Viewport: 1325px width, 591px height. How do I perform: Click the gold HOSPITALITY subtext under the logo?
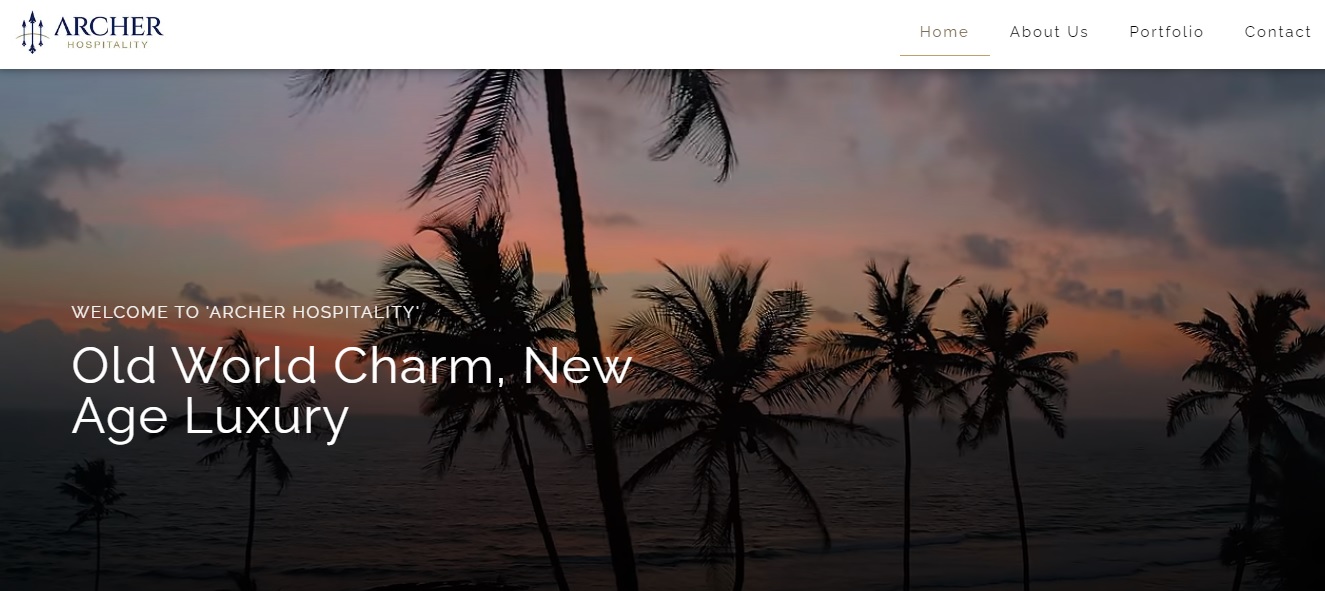point(108,45)
